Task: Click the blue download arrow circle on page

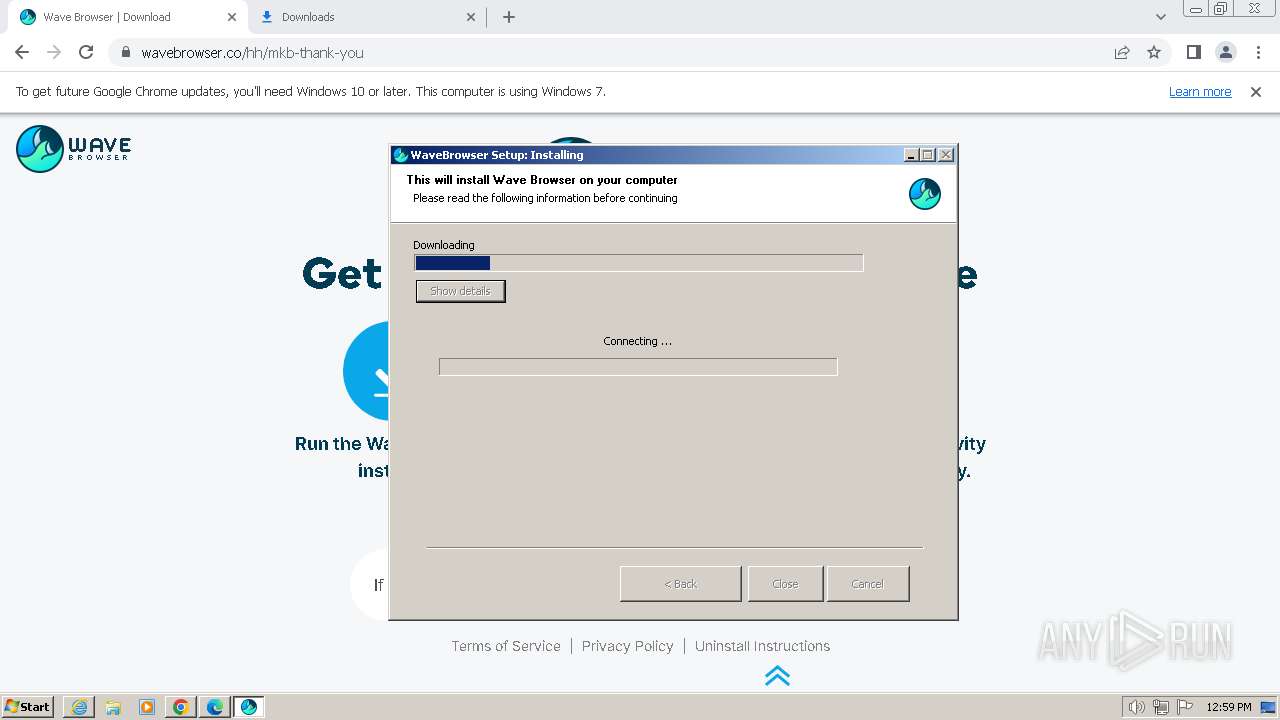Action: click(x=366, y=371)
